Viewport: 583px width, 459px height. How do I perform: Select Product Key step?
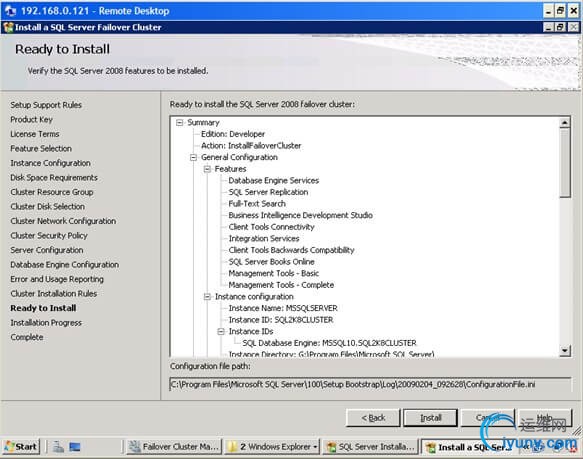pyautogui.click(x=32, y=120)
